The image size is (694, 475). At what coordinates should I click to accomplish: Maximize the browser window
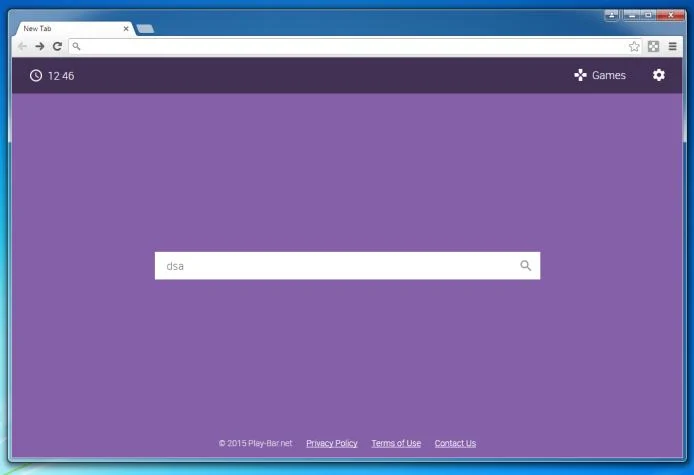click(x=648, y=15)
